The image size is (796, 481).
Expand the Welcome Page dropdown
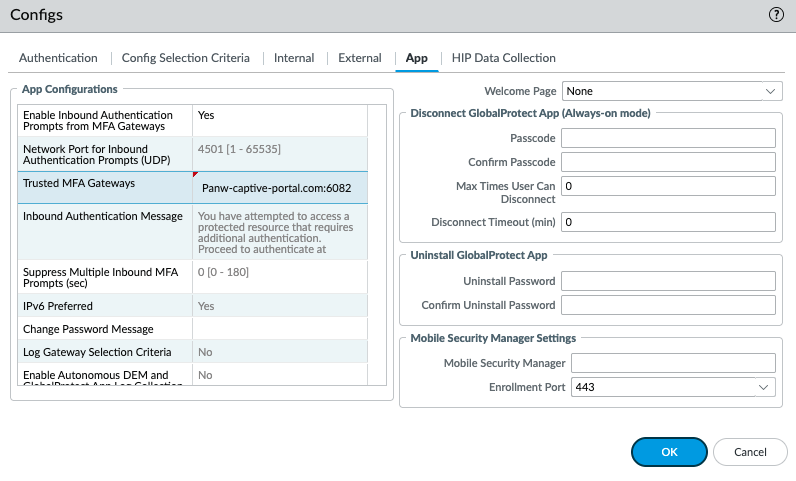coord(671,91)
